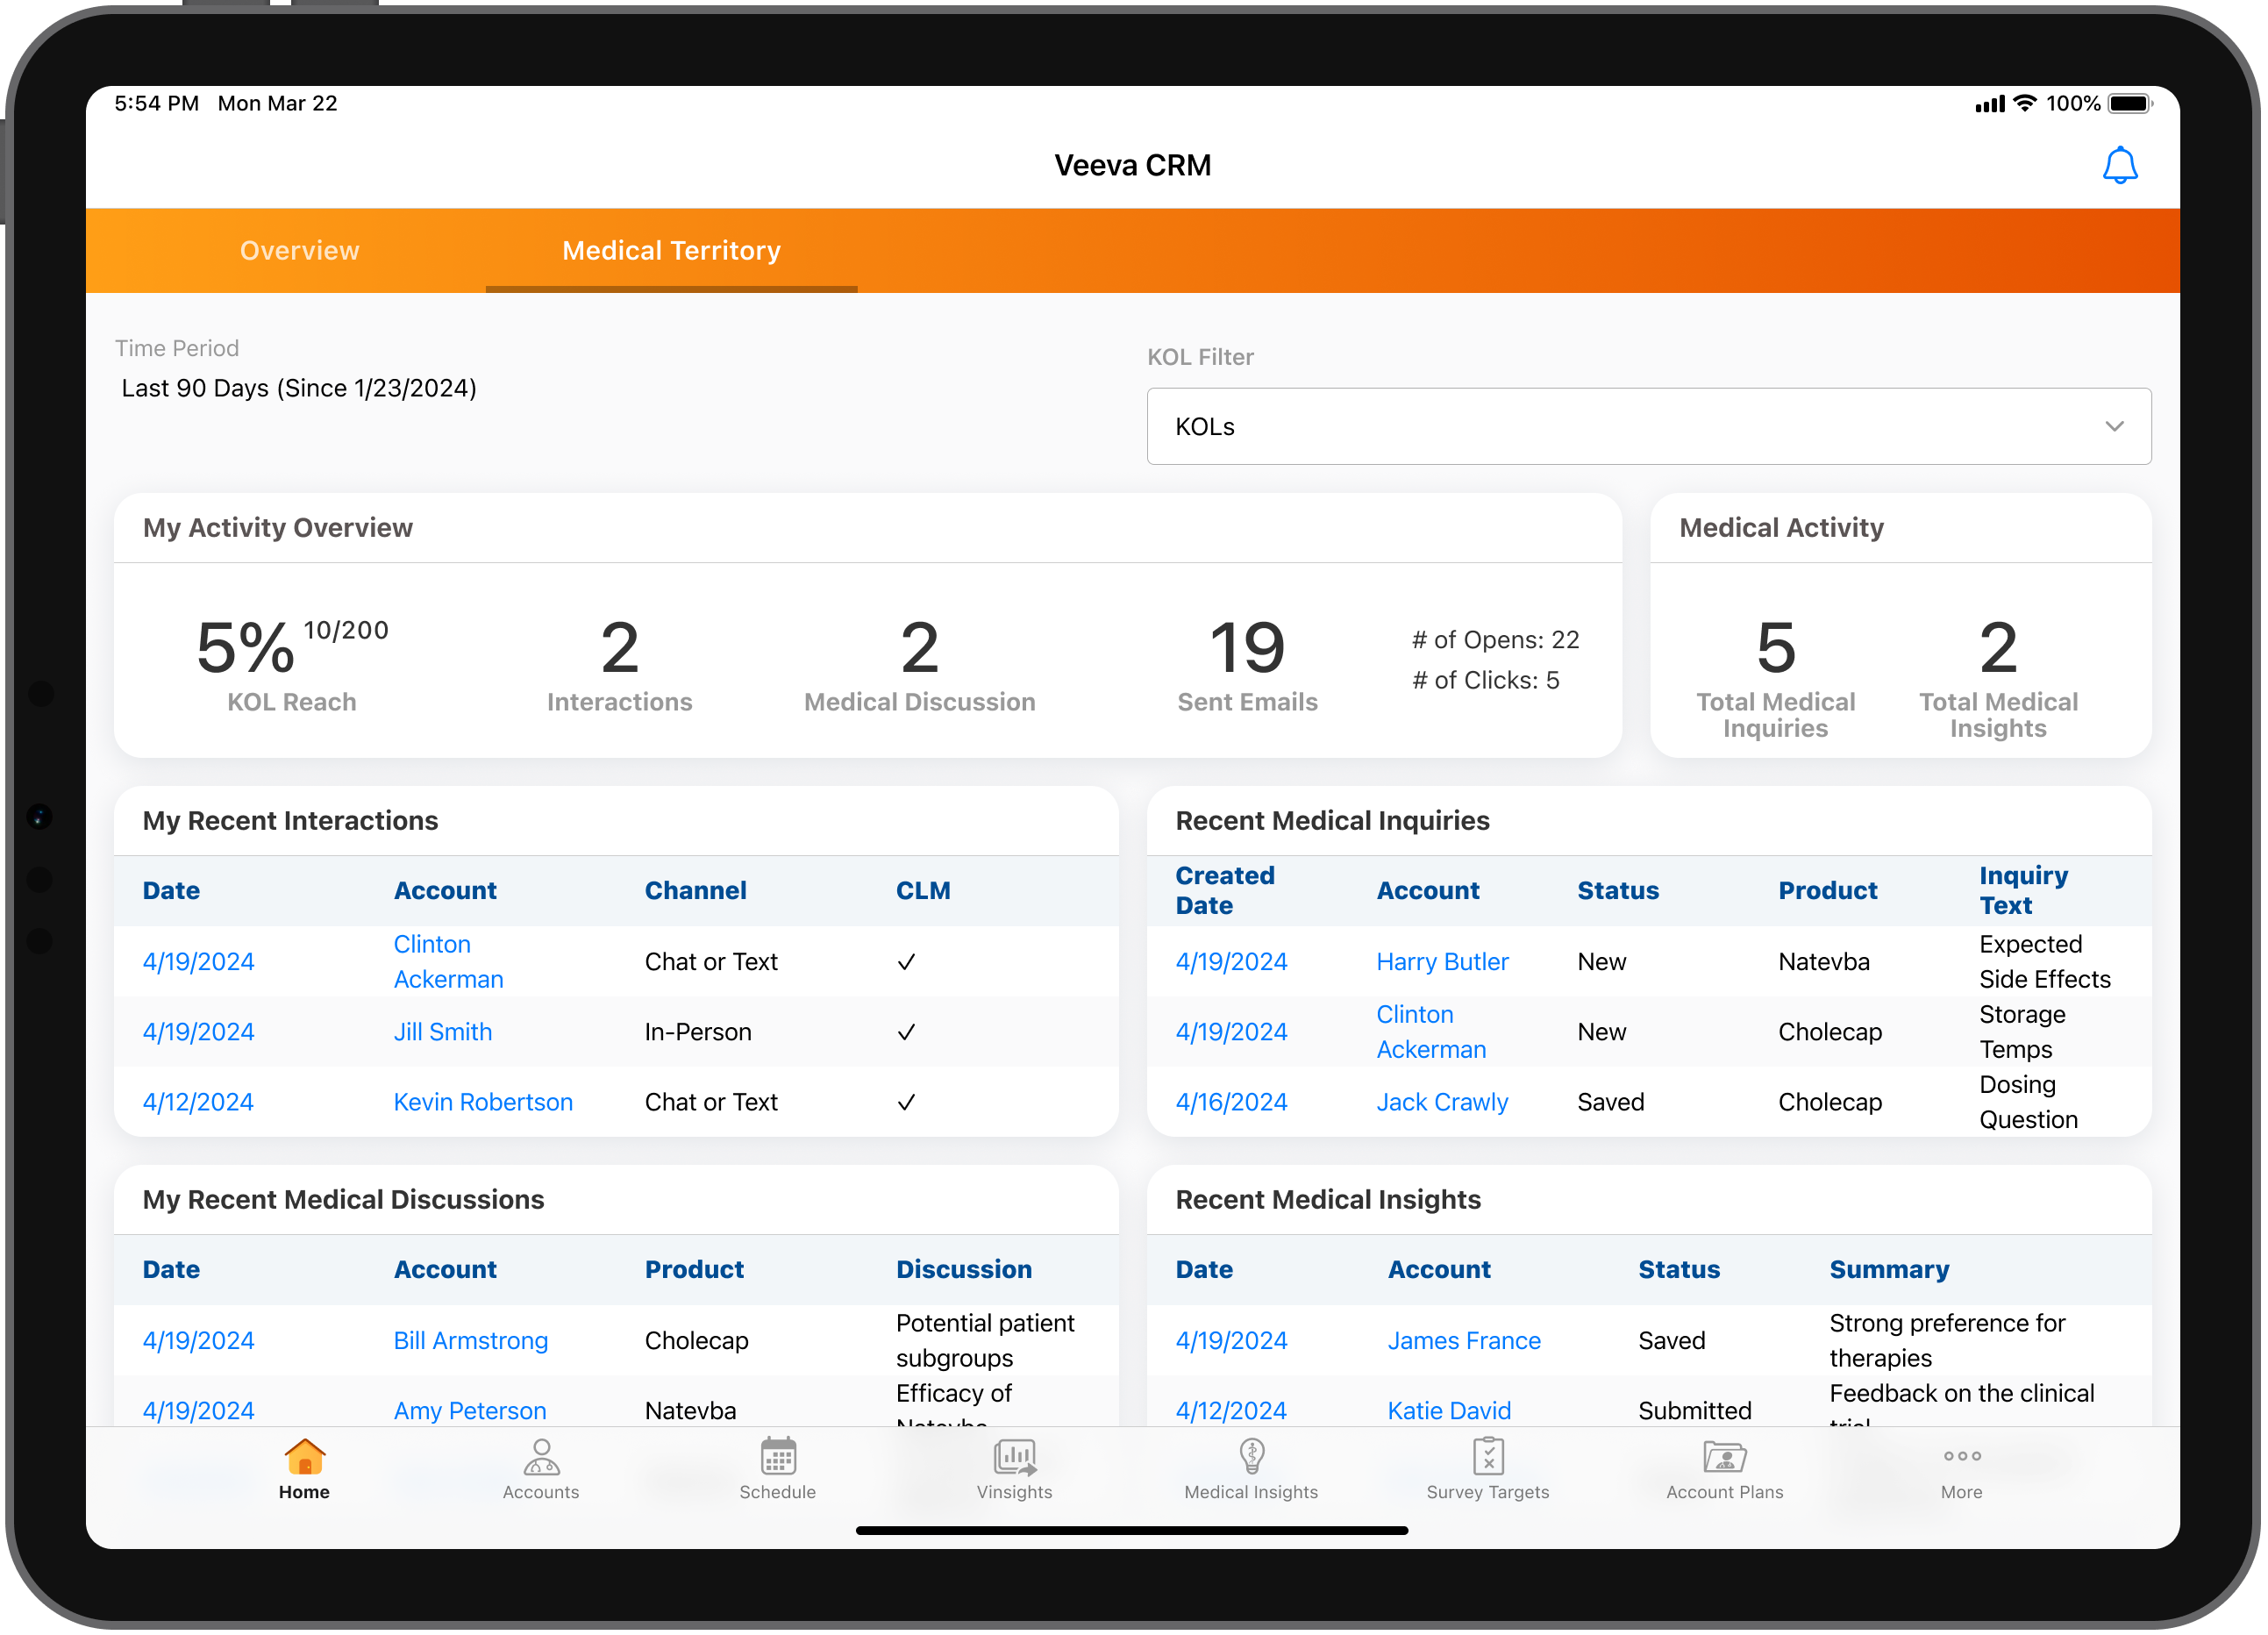Open the Medical Insights lightbulb icon
The width and height of the screenshot is (2268, 1635).
[x=1251, y=1457]
